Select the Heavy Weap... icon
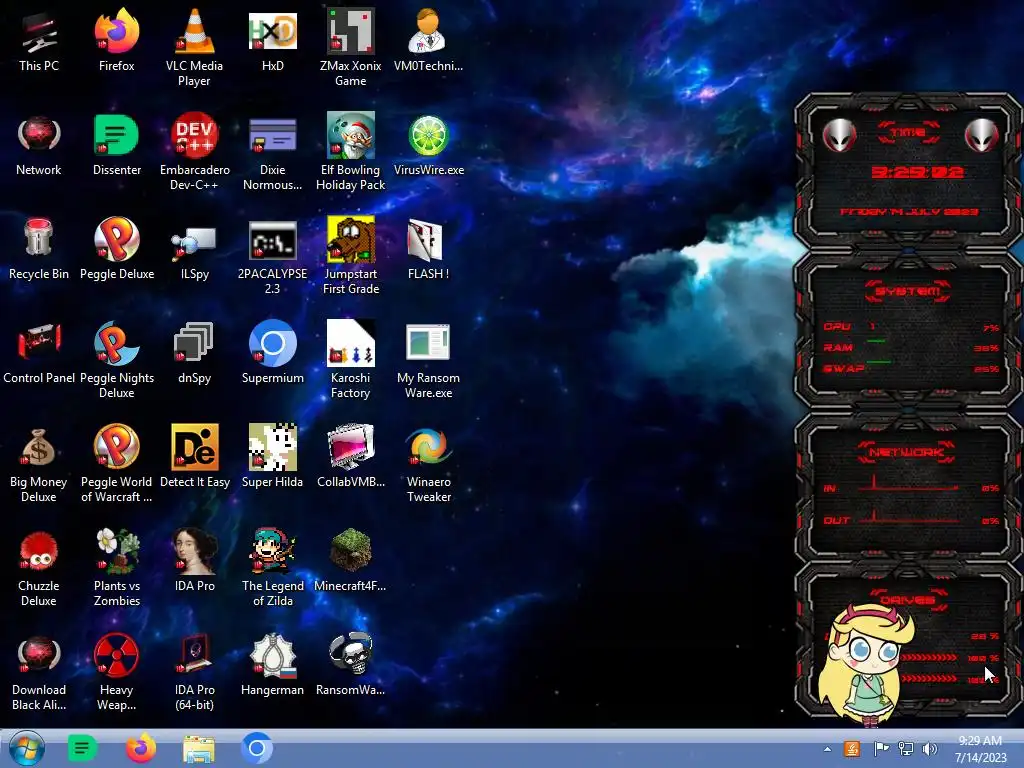1024x768 pixels. click(x=116, y=654)
